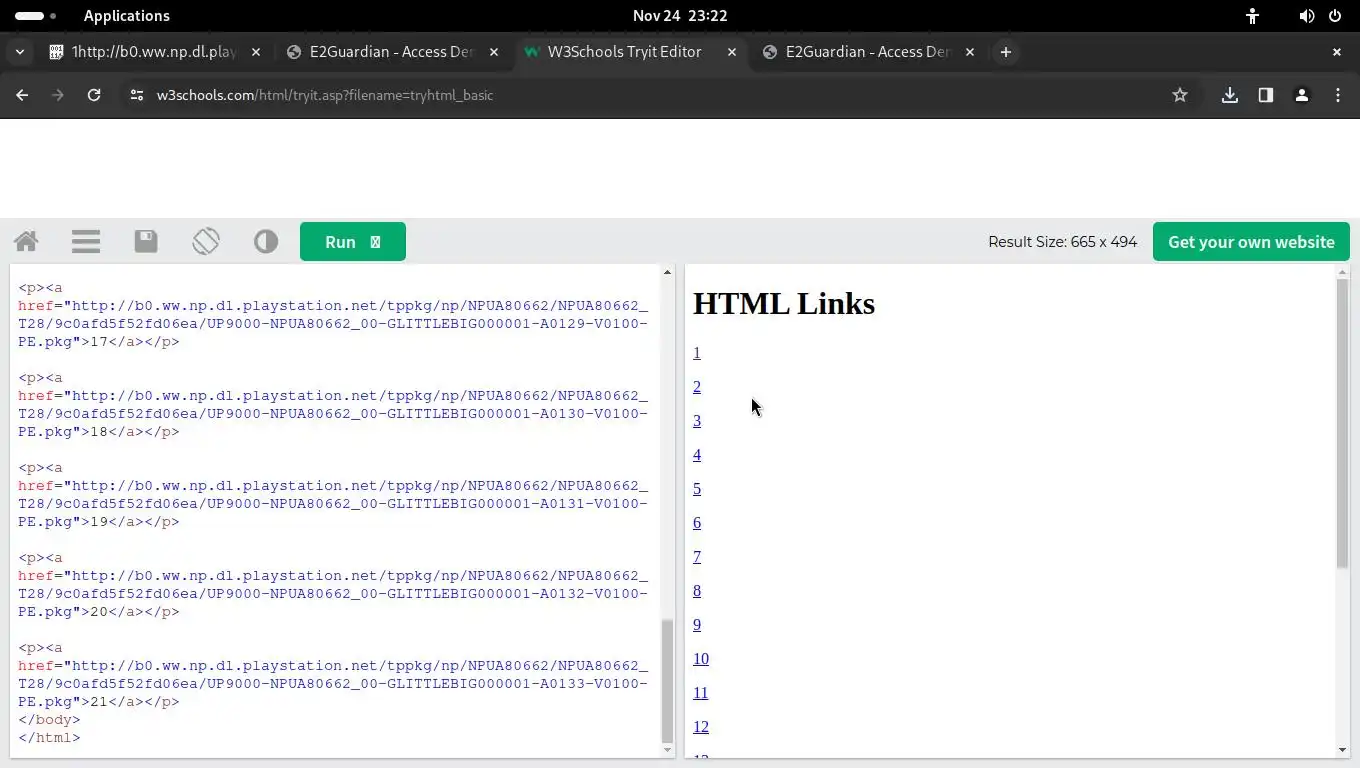Screen dimensions: 1360x768
Task: Open browser profile icon
Action: pyautogui.click(x=1302, y=95)
